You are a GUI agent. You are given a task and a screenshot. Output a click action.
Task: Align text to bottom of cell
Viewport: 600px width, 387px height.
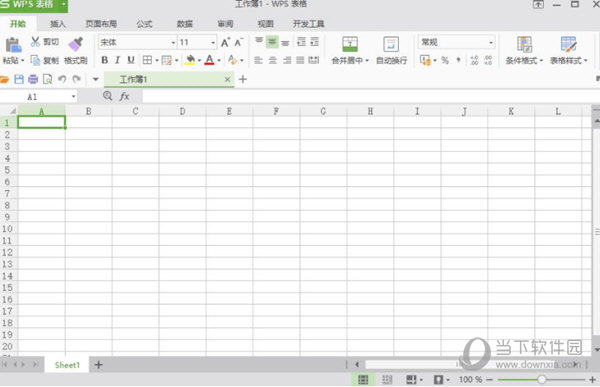pos(285,42)
